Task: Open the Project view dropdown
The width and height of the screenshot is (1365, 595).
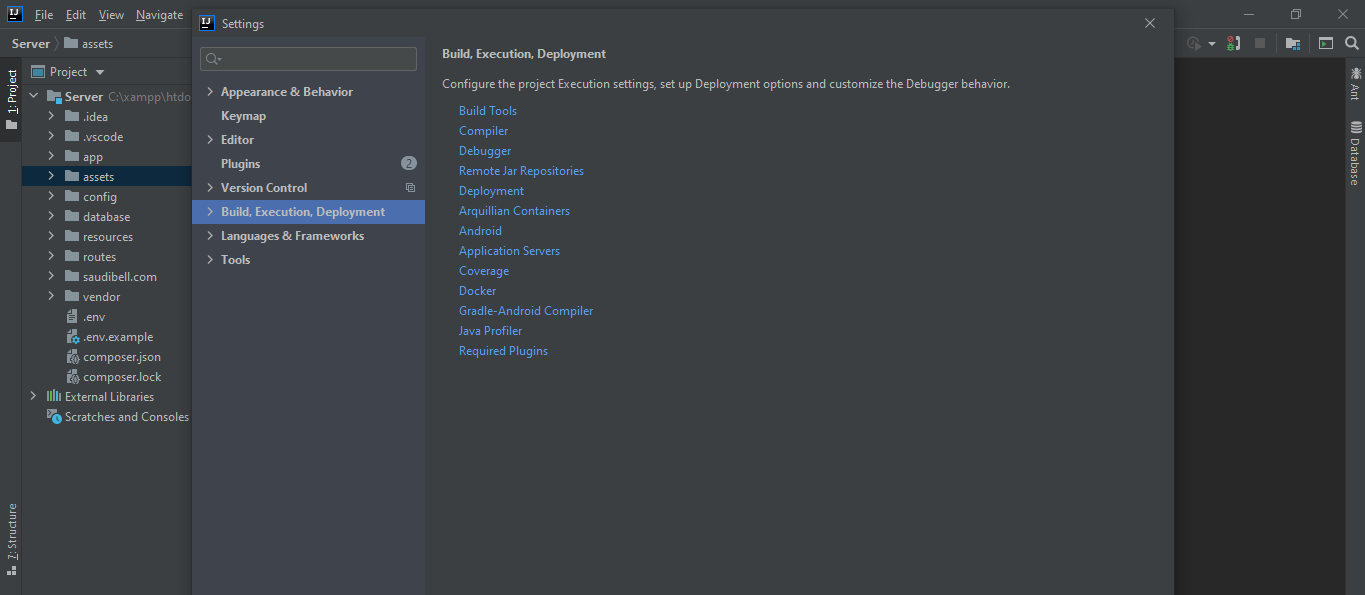Action: 100,72
